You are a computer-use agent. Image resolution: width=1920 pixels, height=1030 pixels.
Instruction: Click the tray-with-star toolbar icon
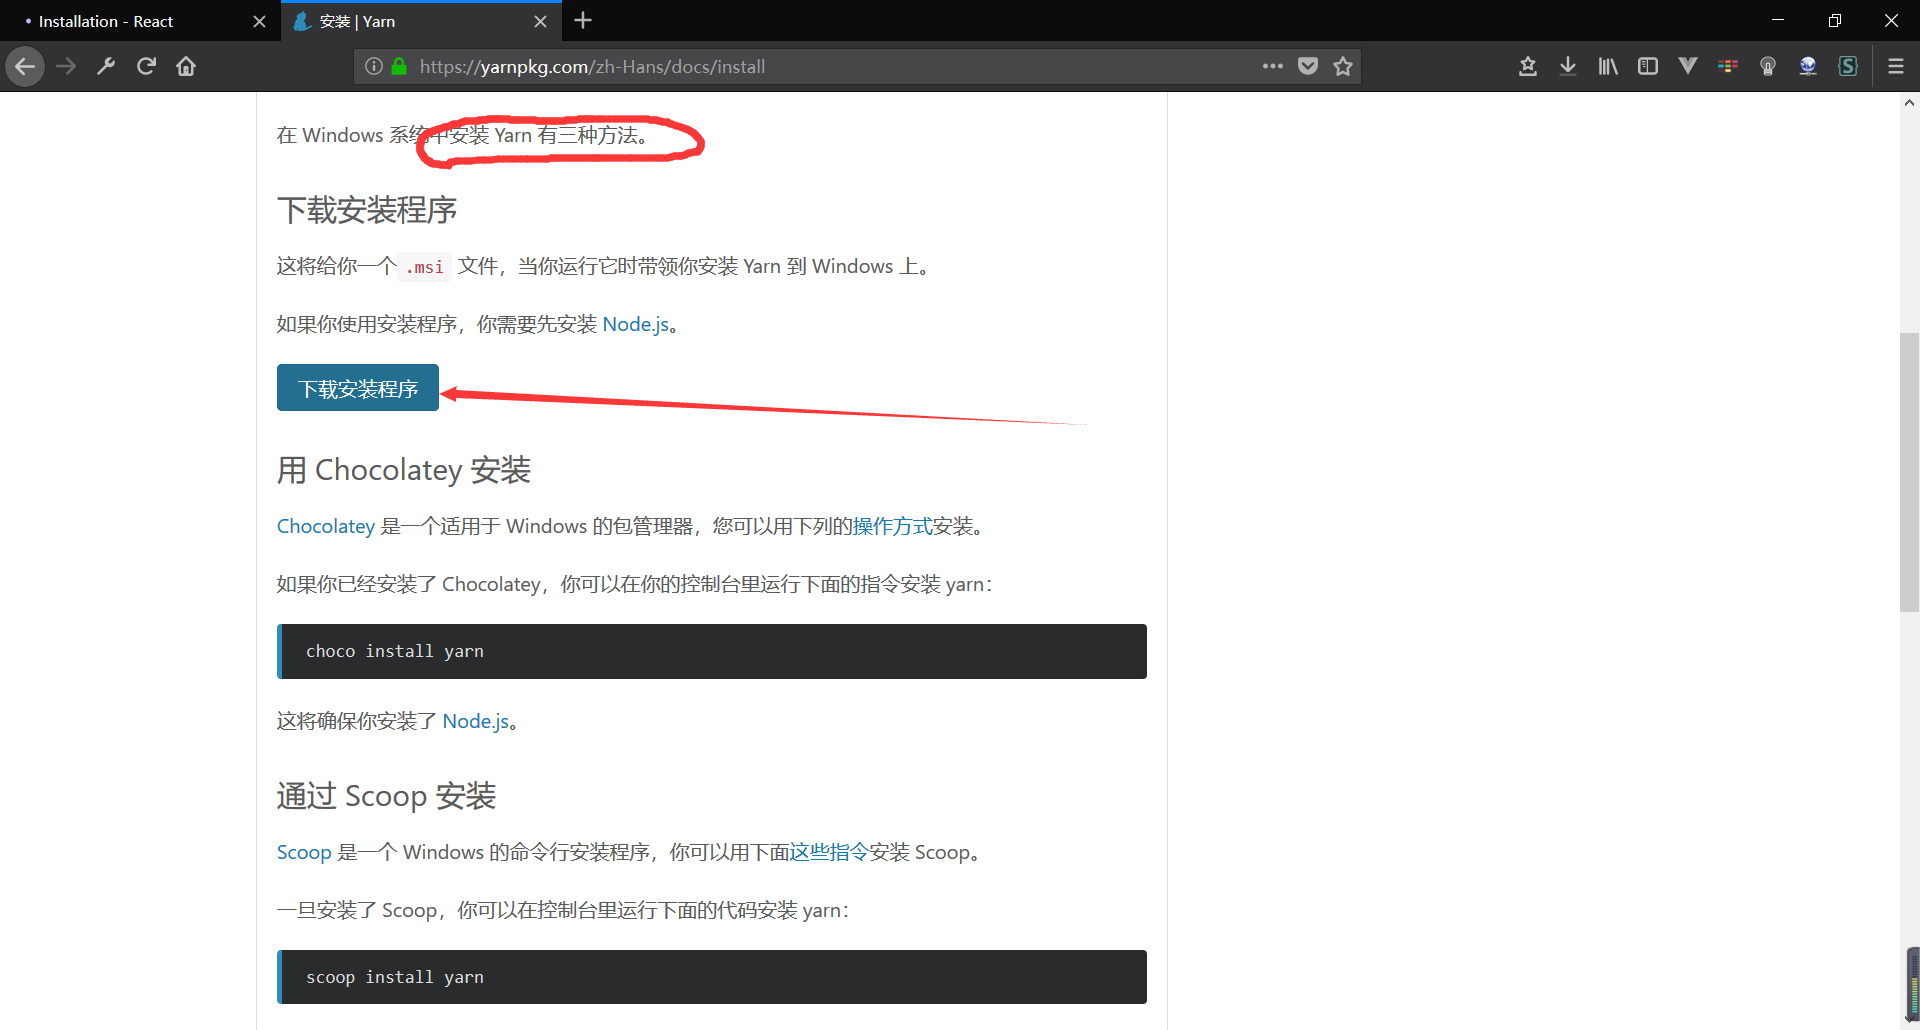[x=1528, y=67]
